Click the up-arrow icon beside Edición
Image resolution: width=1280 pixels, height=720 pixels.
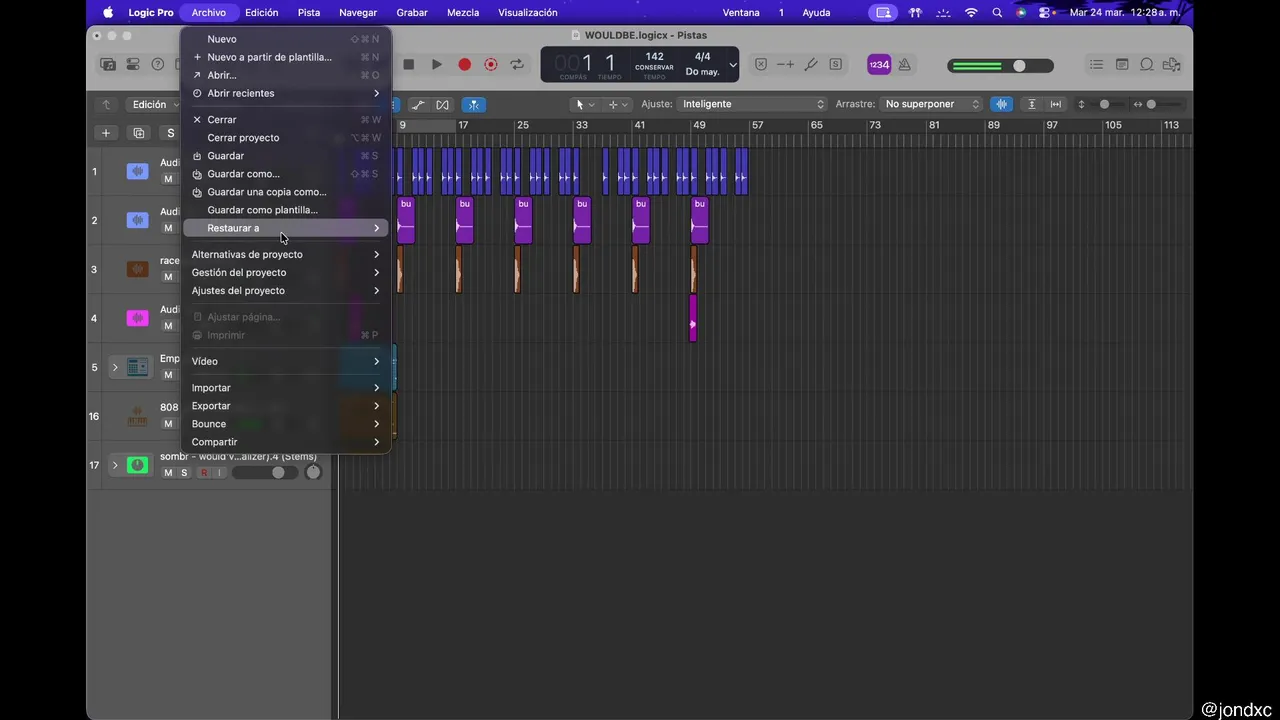[106, 104]
